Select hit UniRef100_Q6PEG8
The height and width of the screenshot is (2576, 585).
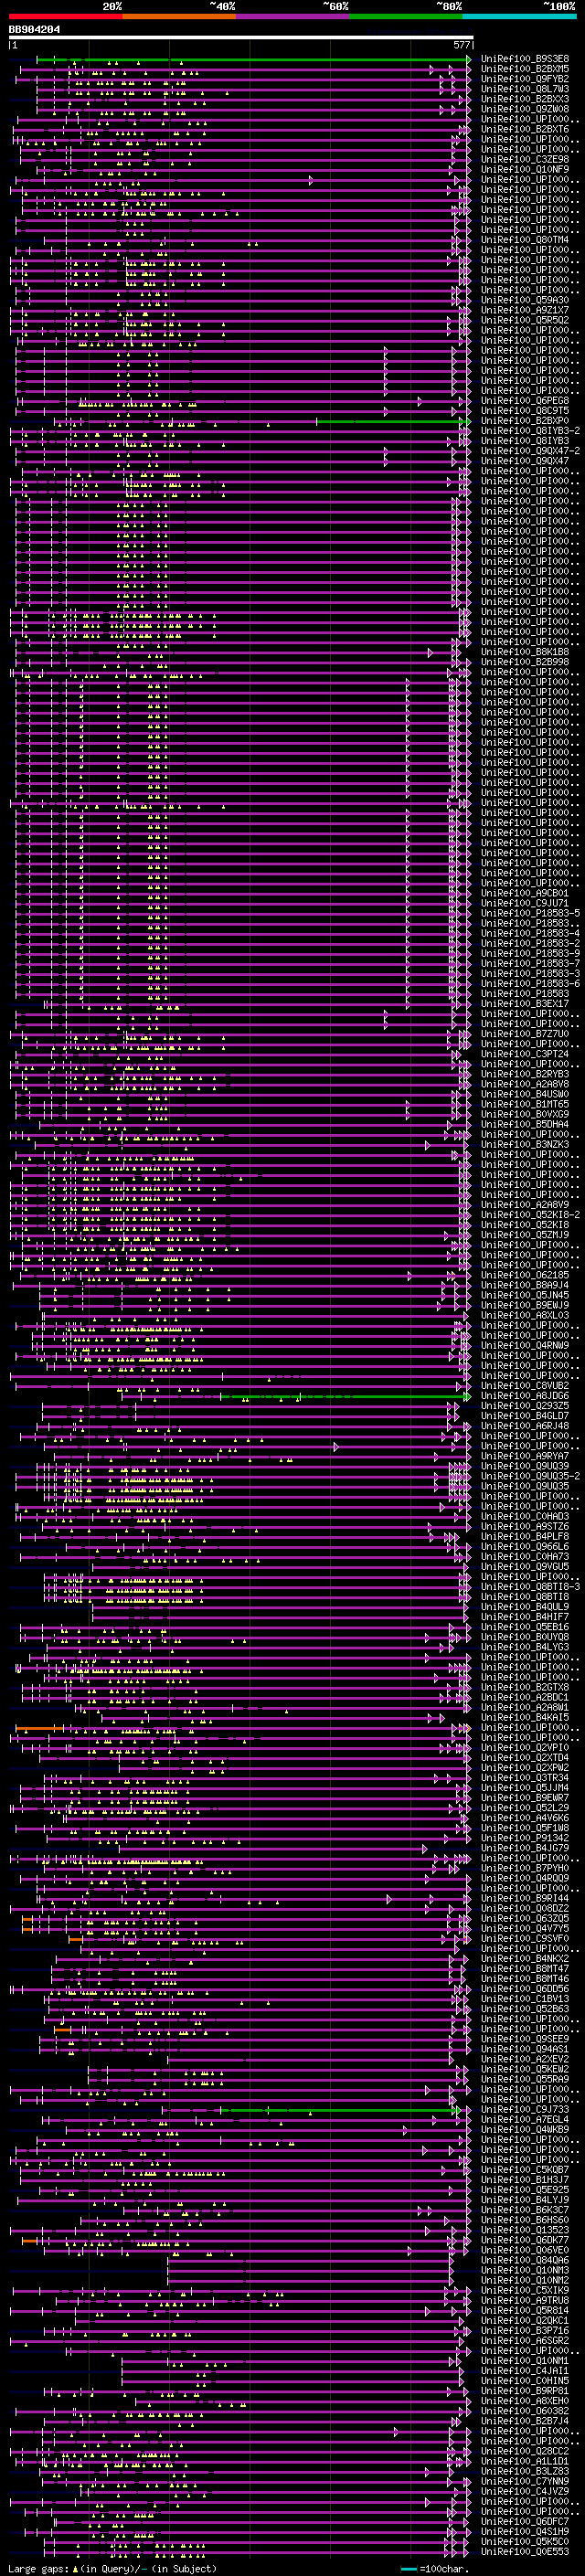[525, 401]
